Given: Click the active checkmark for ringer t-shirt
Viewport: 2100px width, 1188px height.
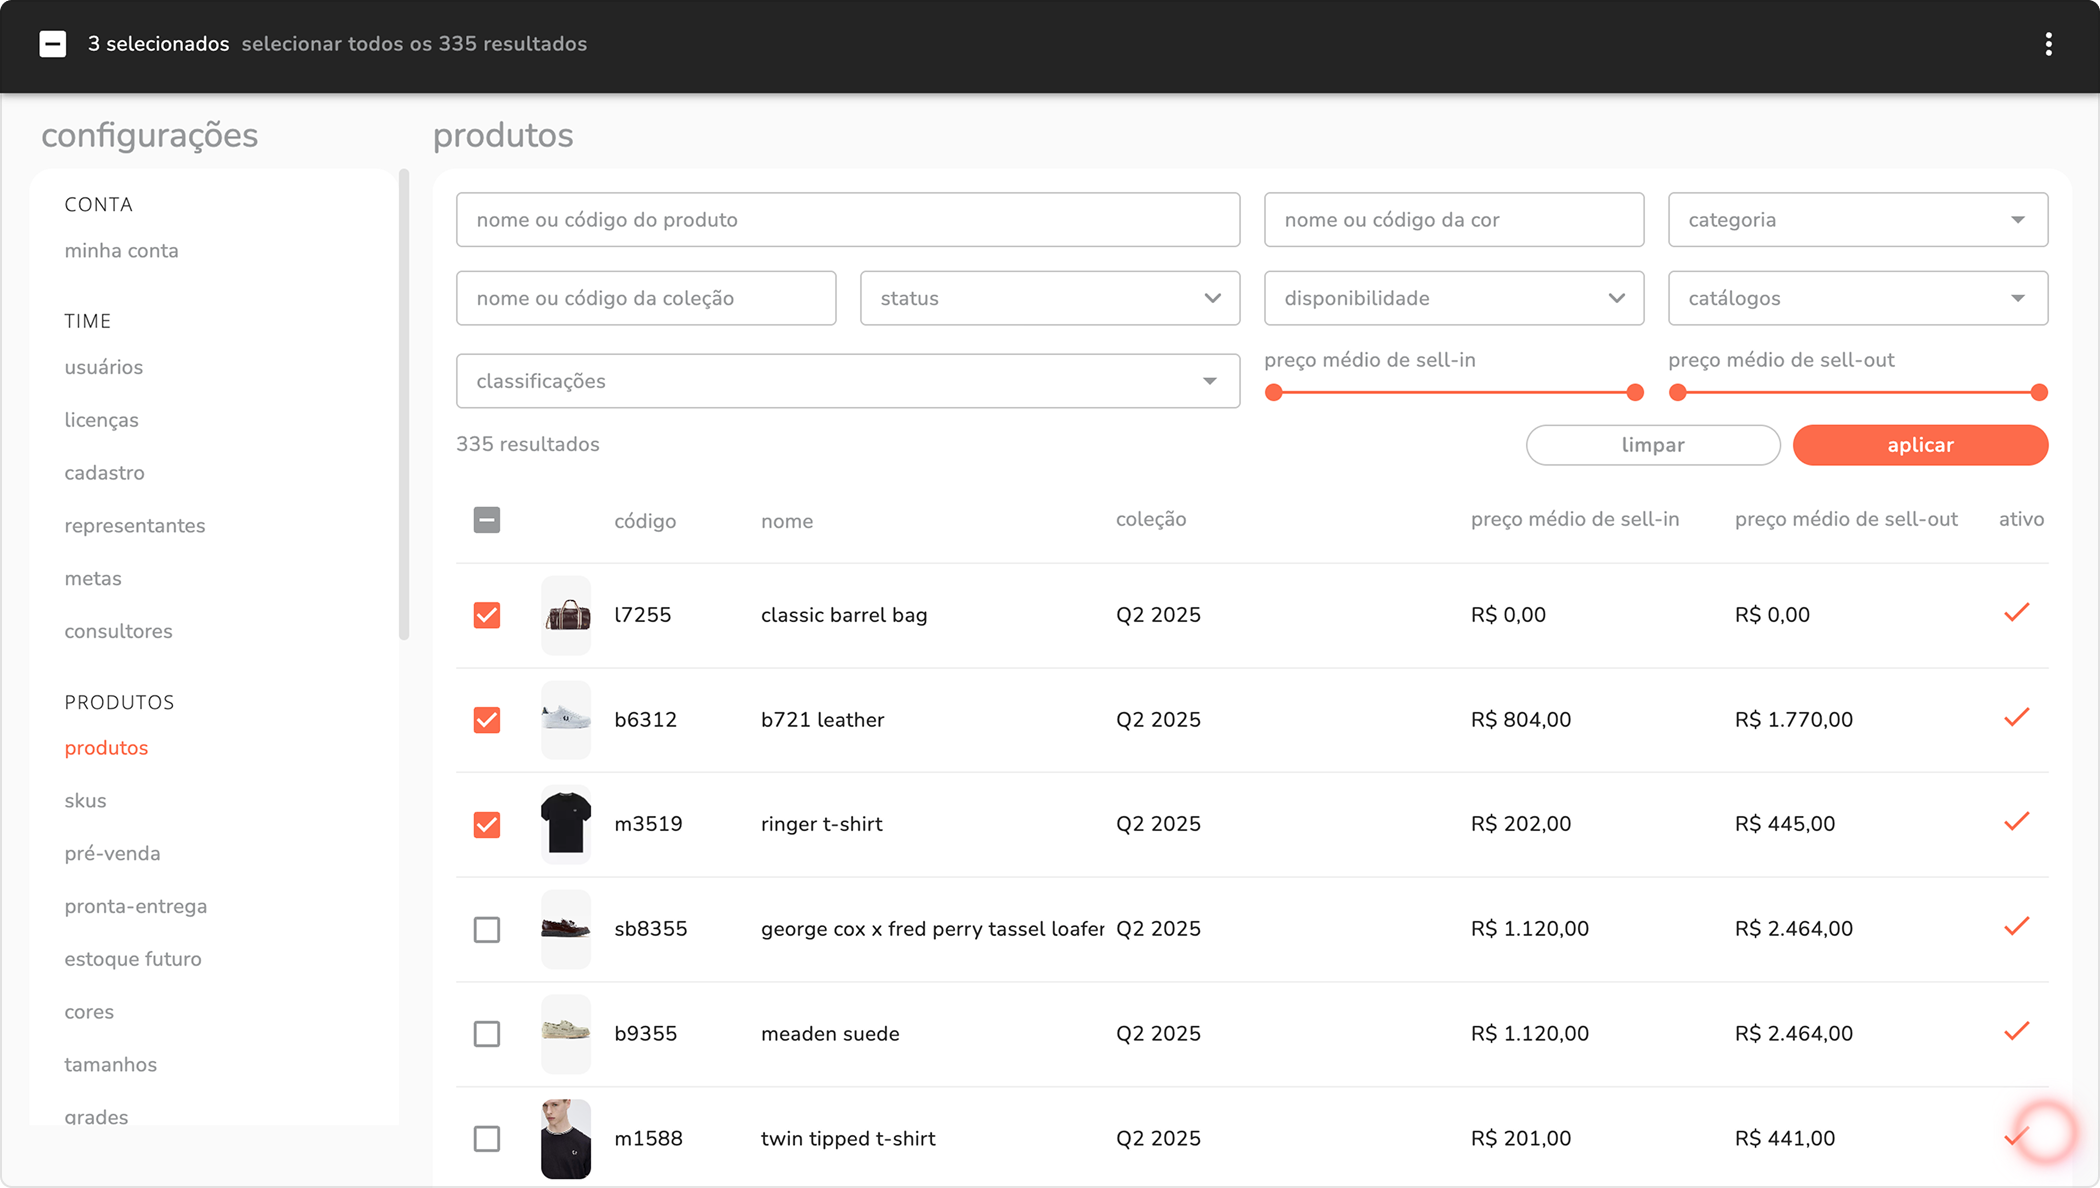Looking at the screenshot, I should [x=2016, y=822].
